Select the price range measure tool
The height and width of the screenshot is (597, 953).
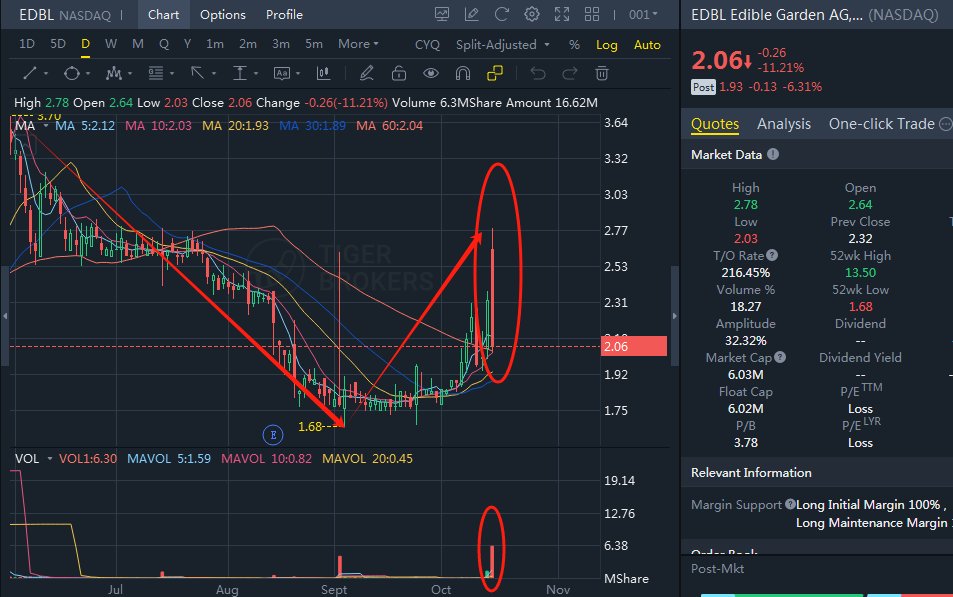(240, 74)
